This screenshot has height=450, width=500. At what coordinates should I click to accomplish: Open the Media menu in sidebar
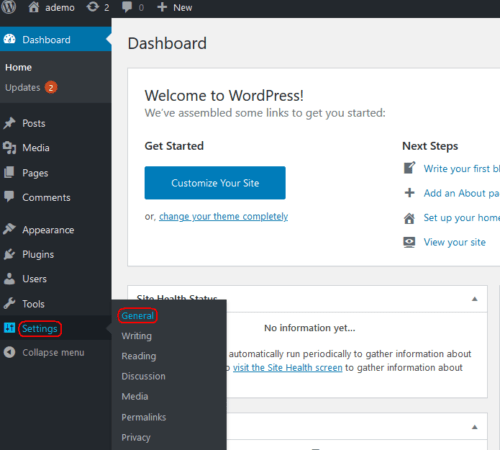tap(36, 148)
